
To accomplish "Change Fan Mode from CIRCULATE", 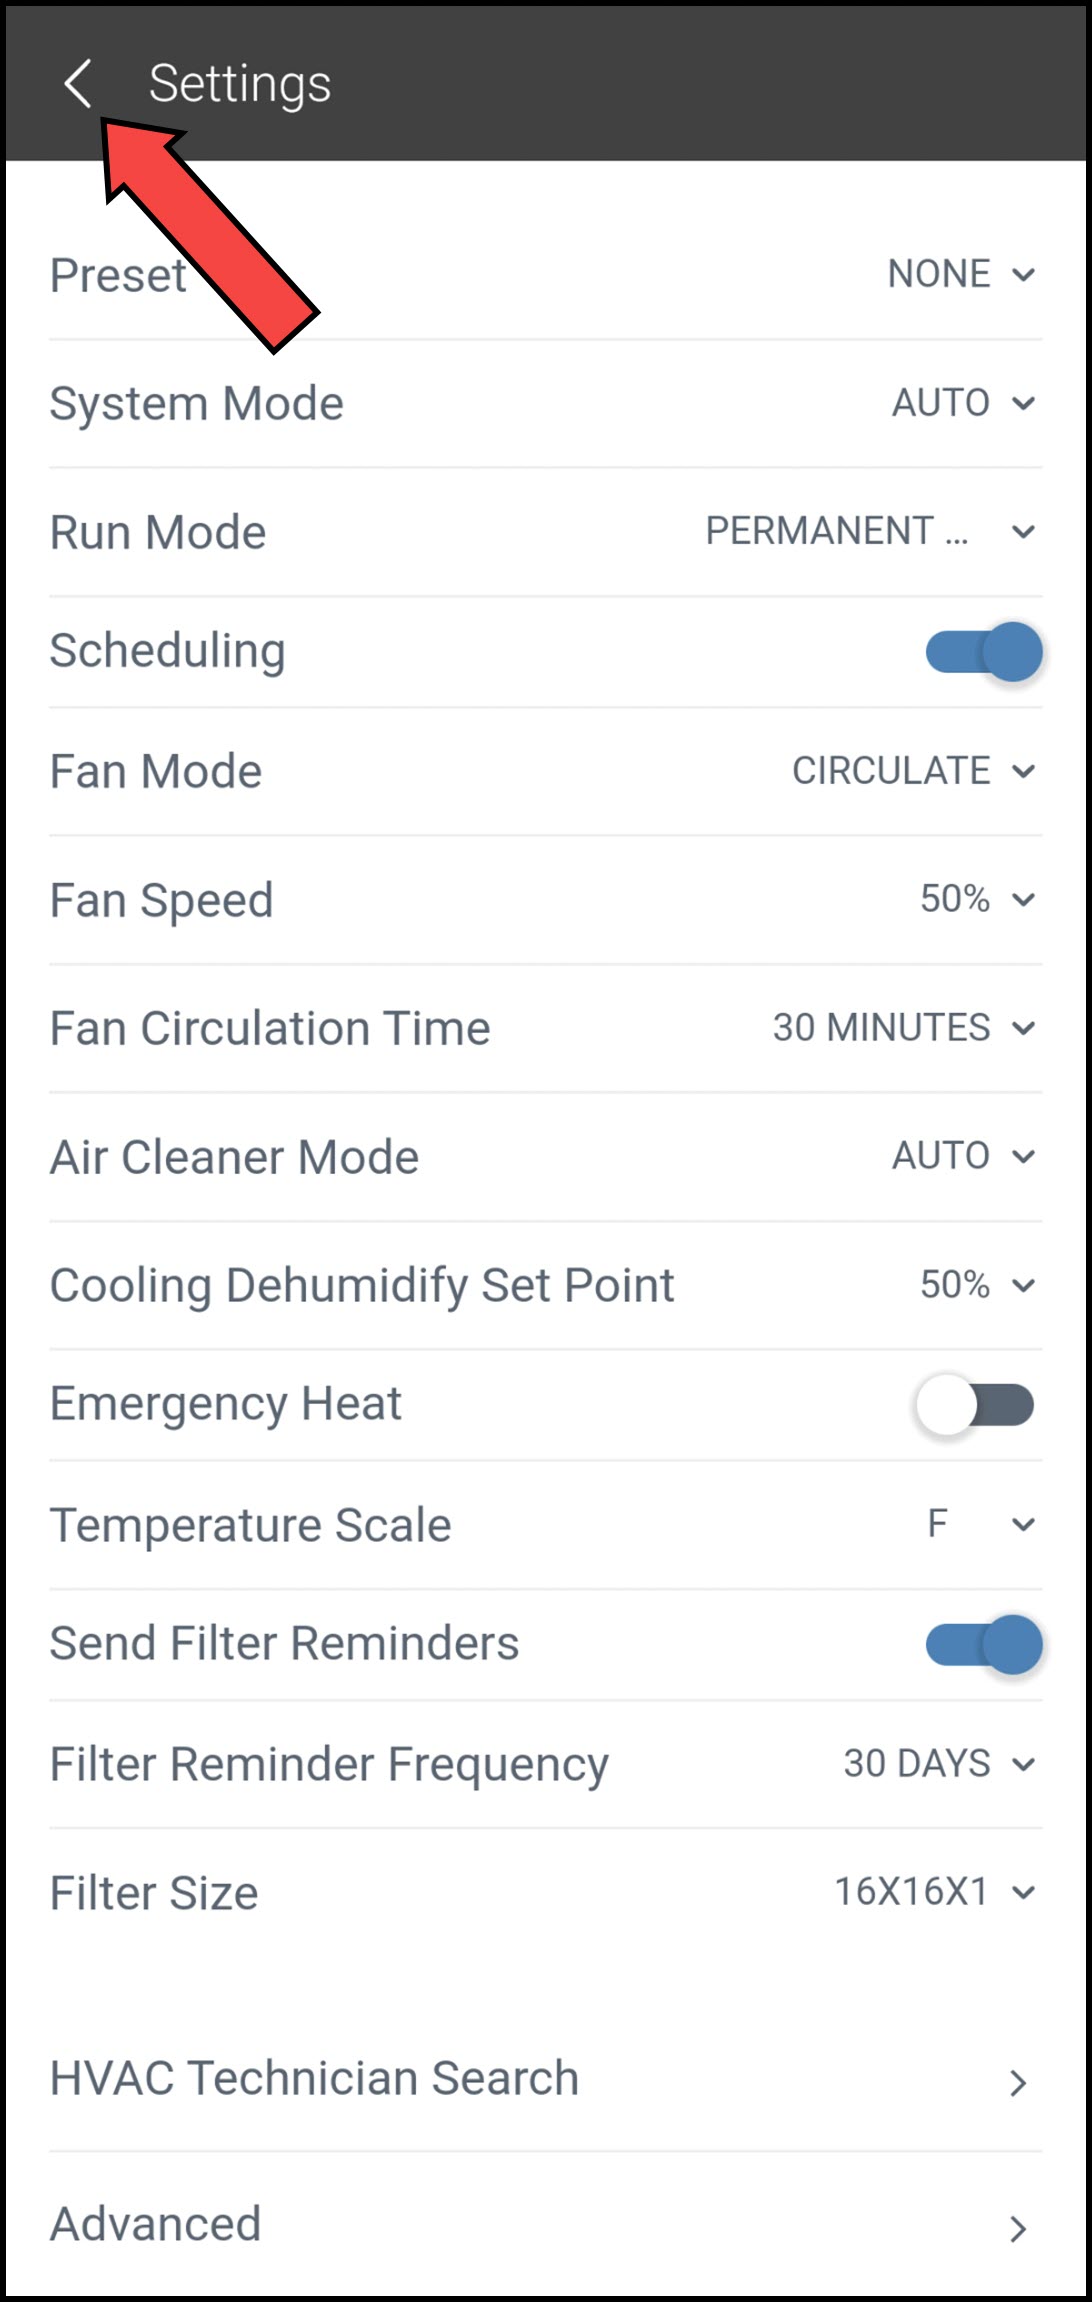I will (x=912, y=771).
